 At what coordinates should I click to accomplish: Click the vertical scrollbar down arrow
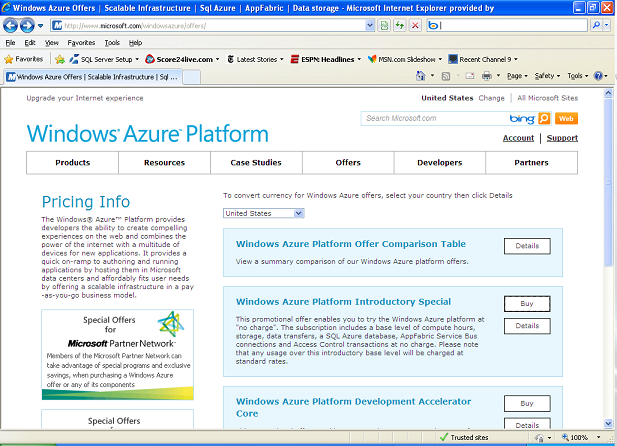coord(608,424)
